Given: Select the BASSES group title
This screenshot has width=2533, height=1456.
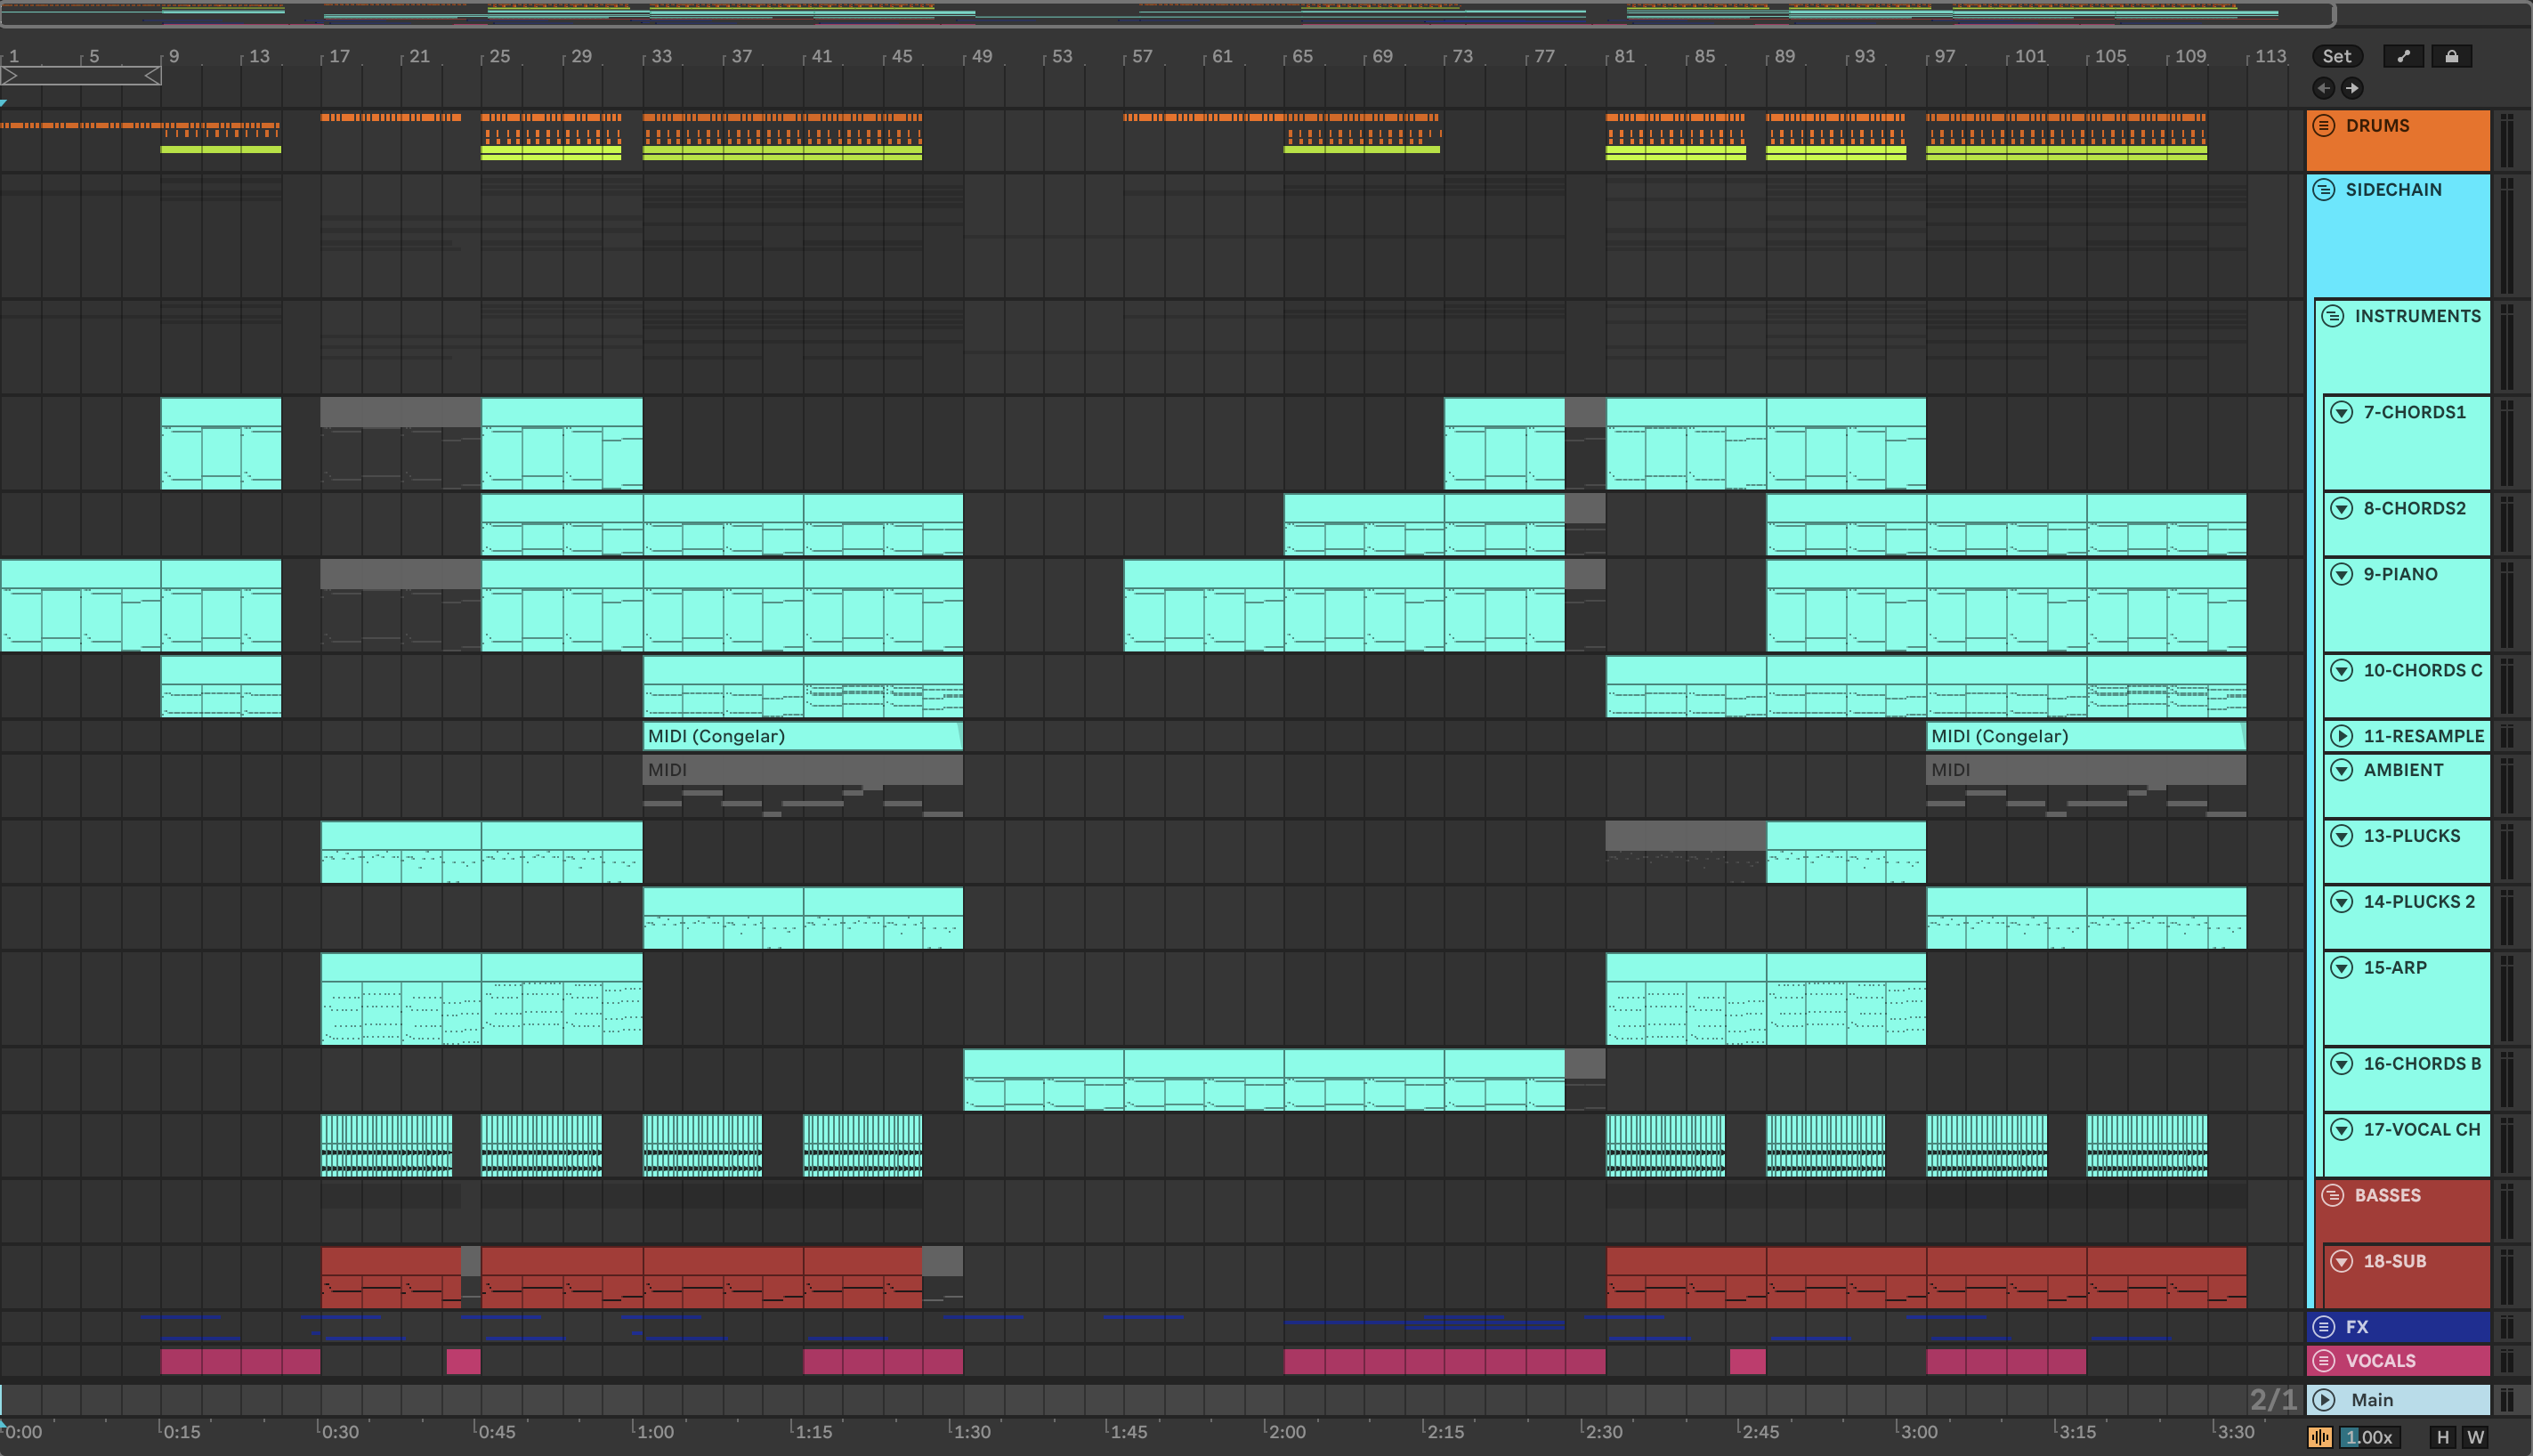Looking at the screenshot, I should 2387,1195.
